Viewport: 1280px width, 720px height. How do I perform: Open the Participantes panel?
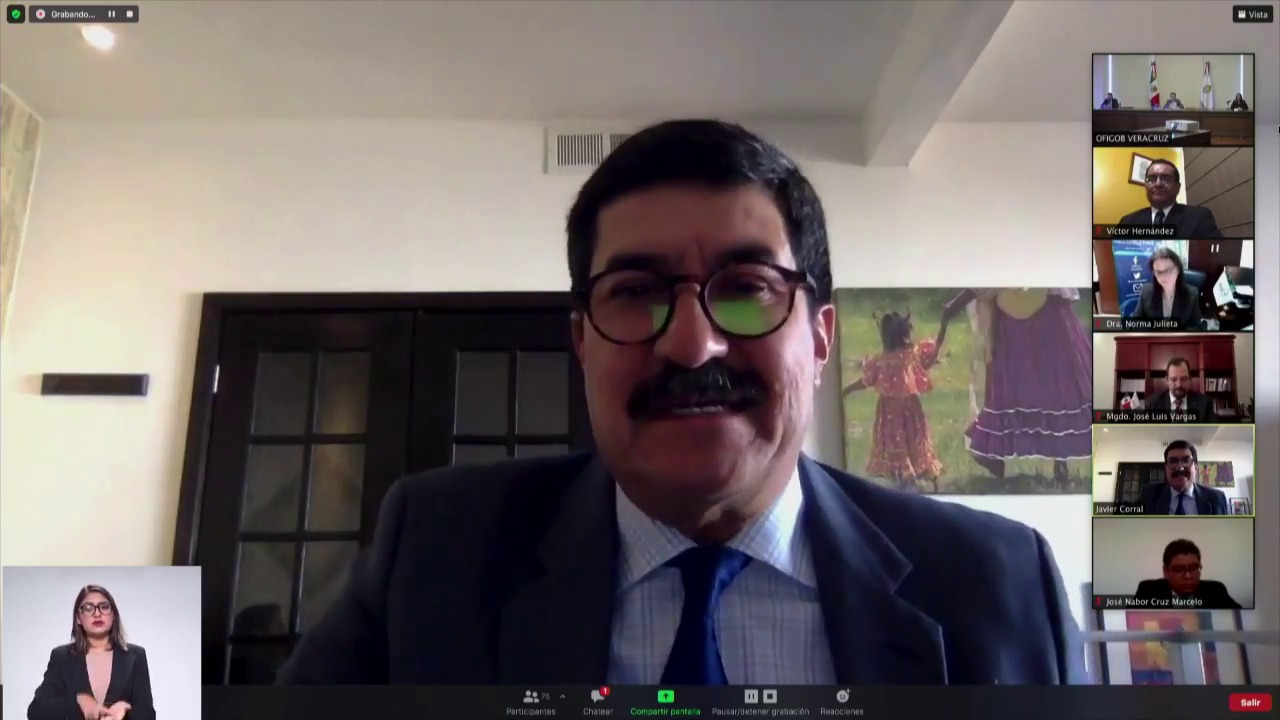tap(531, 702)
